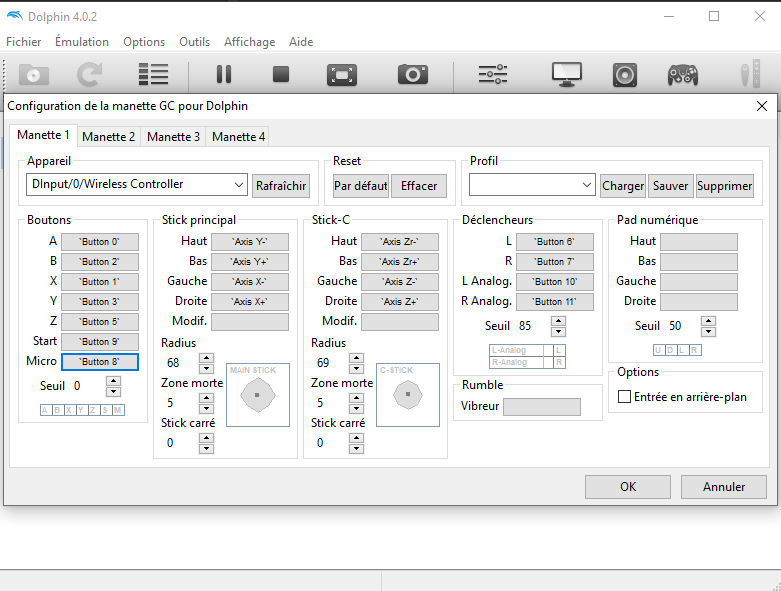Viewport: 781px width, 591px height.
Task: Expand the Appareil device dropdown
Action: point(238,185)
